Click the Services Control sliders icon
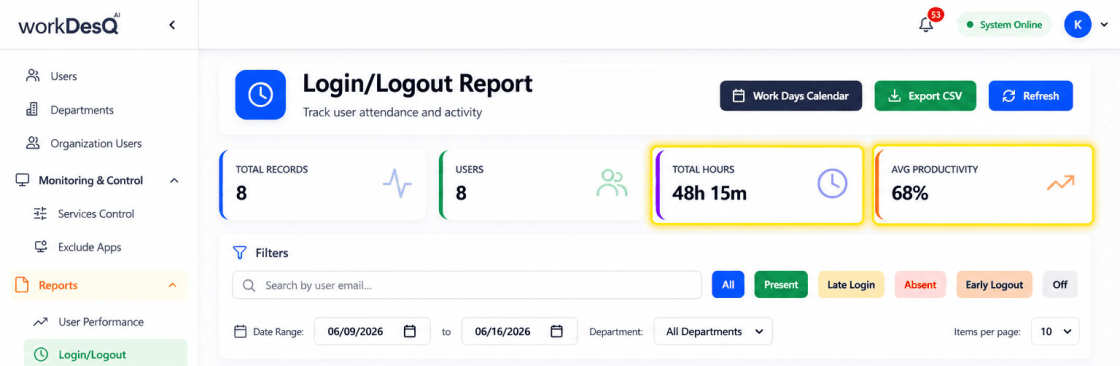1120x366 pixels. pos(41,214)
